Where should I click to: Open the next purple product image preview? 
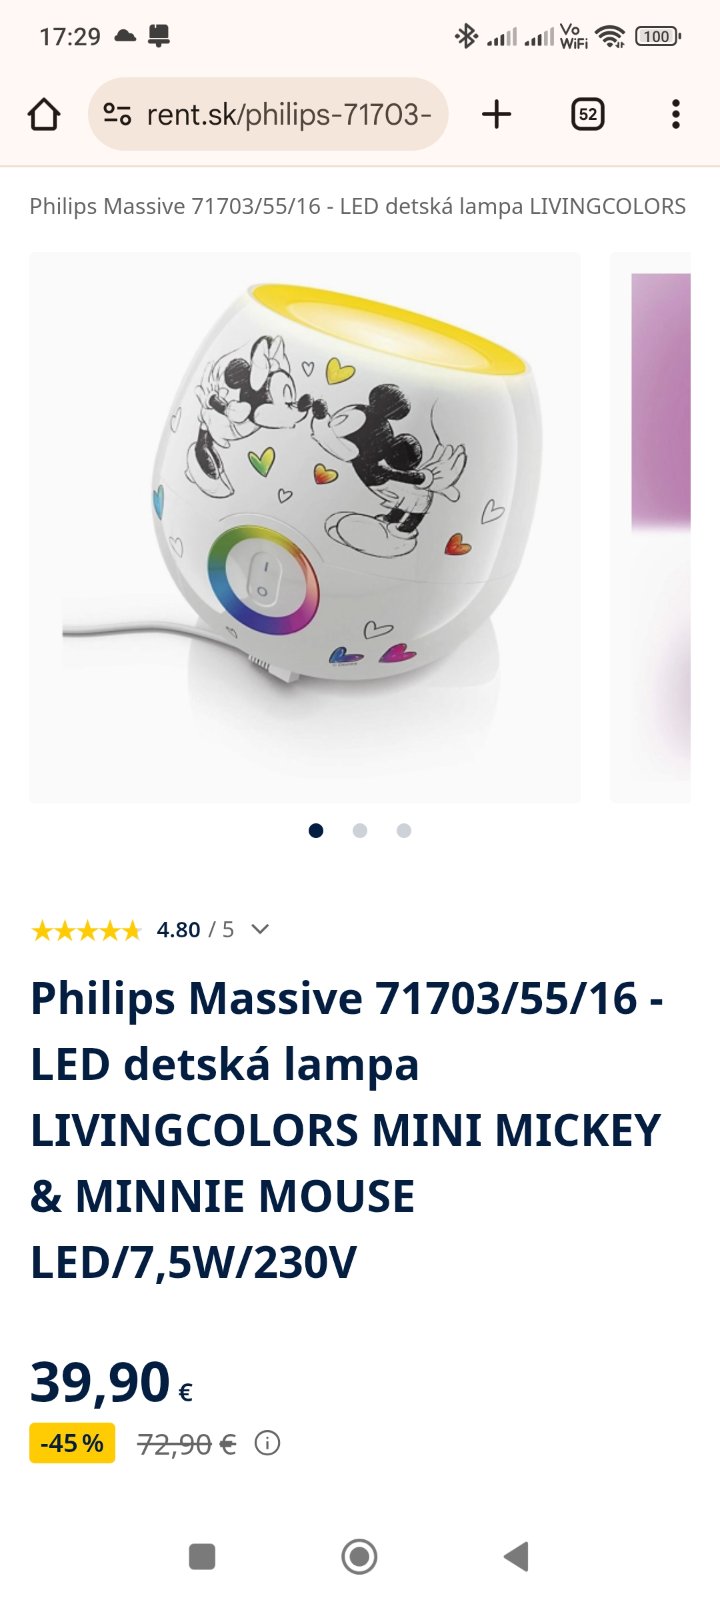click(x=651, y=528)
